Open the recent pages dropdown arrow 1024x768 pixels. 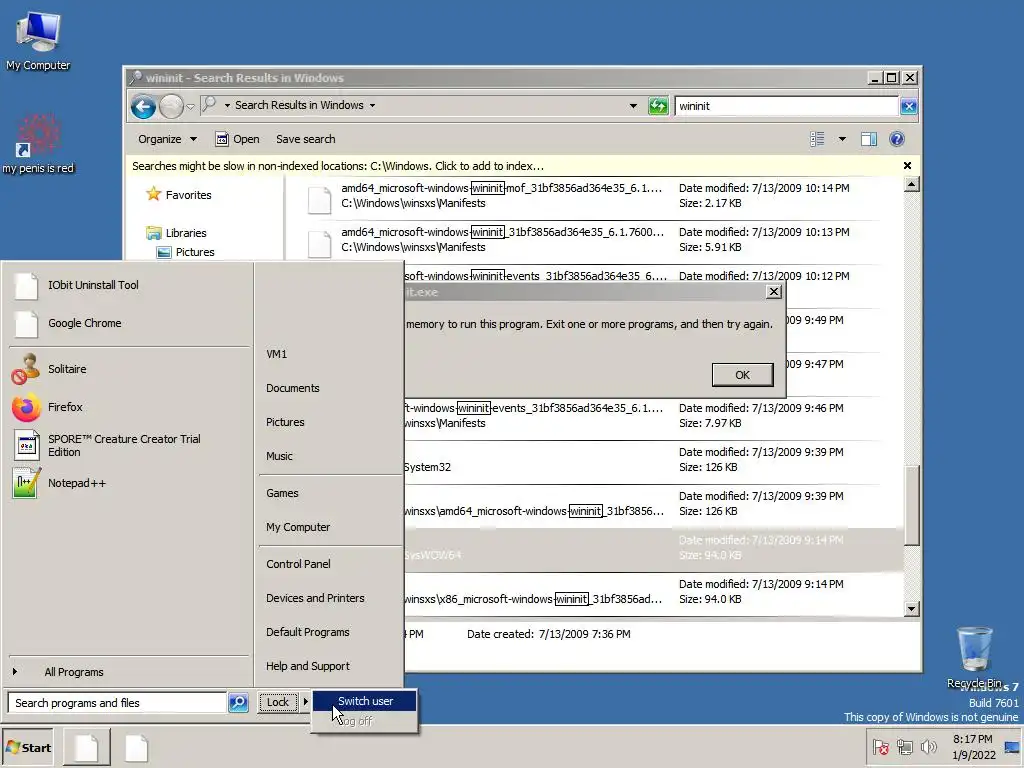pyautogui.click(x=191, y=106)
